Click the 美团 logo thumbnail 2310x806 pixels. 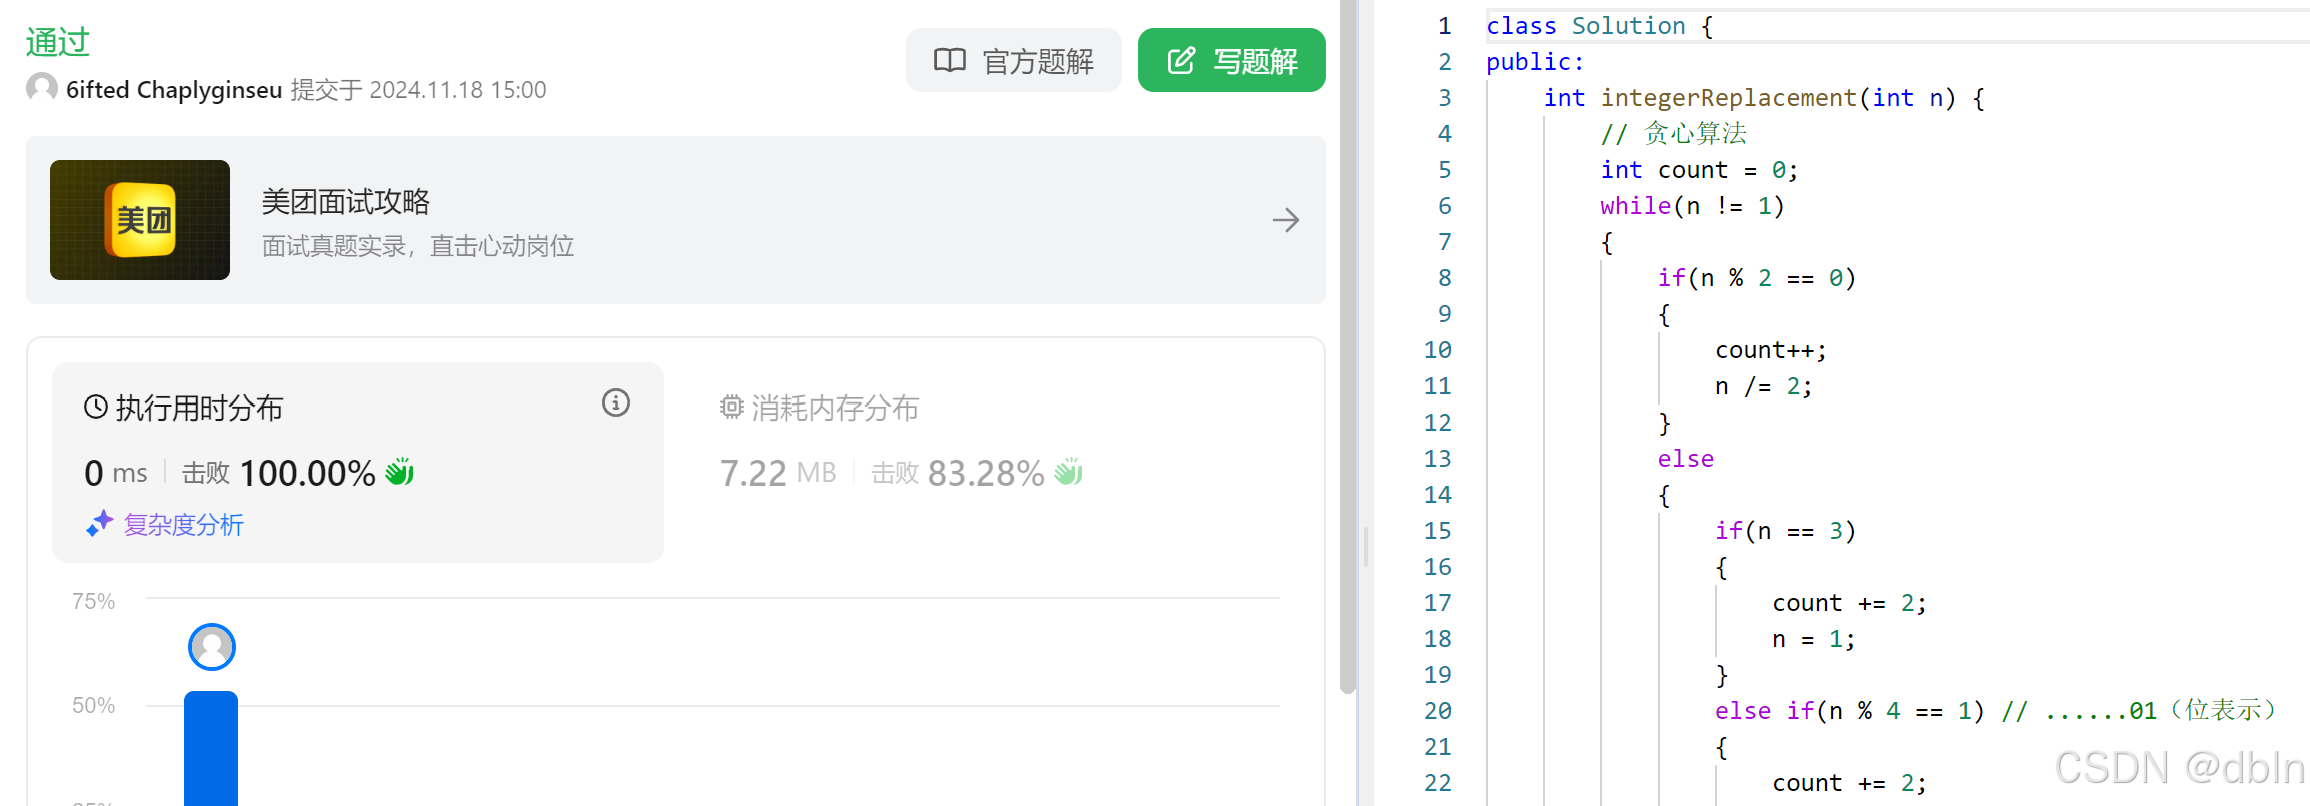pyautogui.click(x=140, y=220)
